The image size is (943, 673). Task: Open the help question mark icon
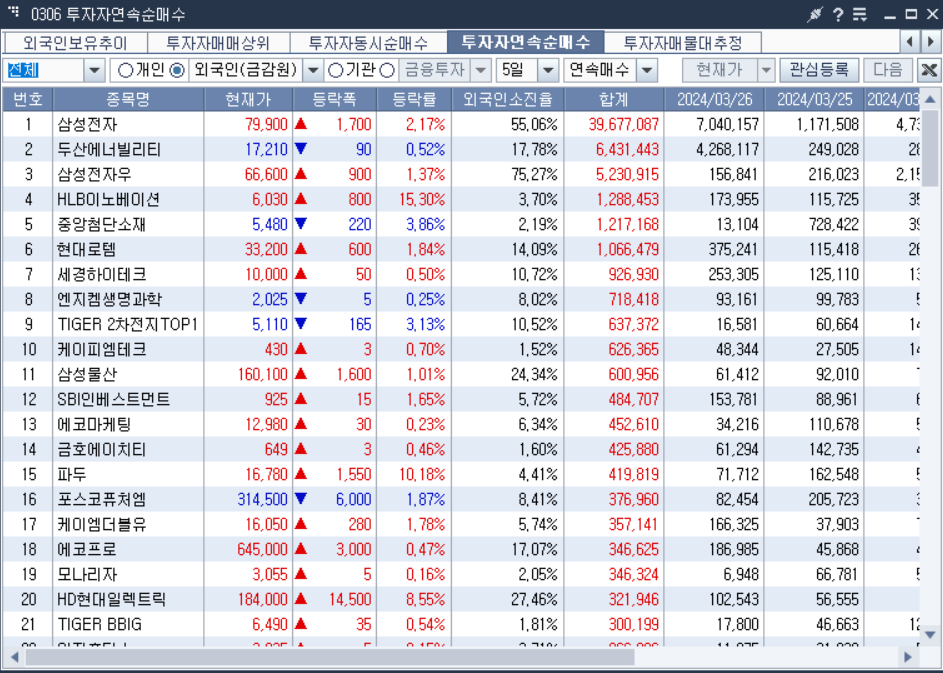pos(838,14)
